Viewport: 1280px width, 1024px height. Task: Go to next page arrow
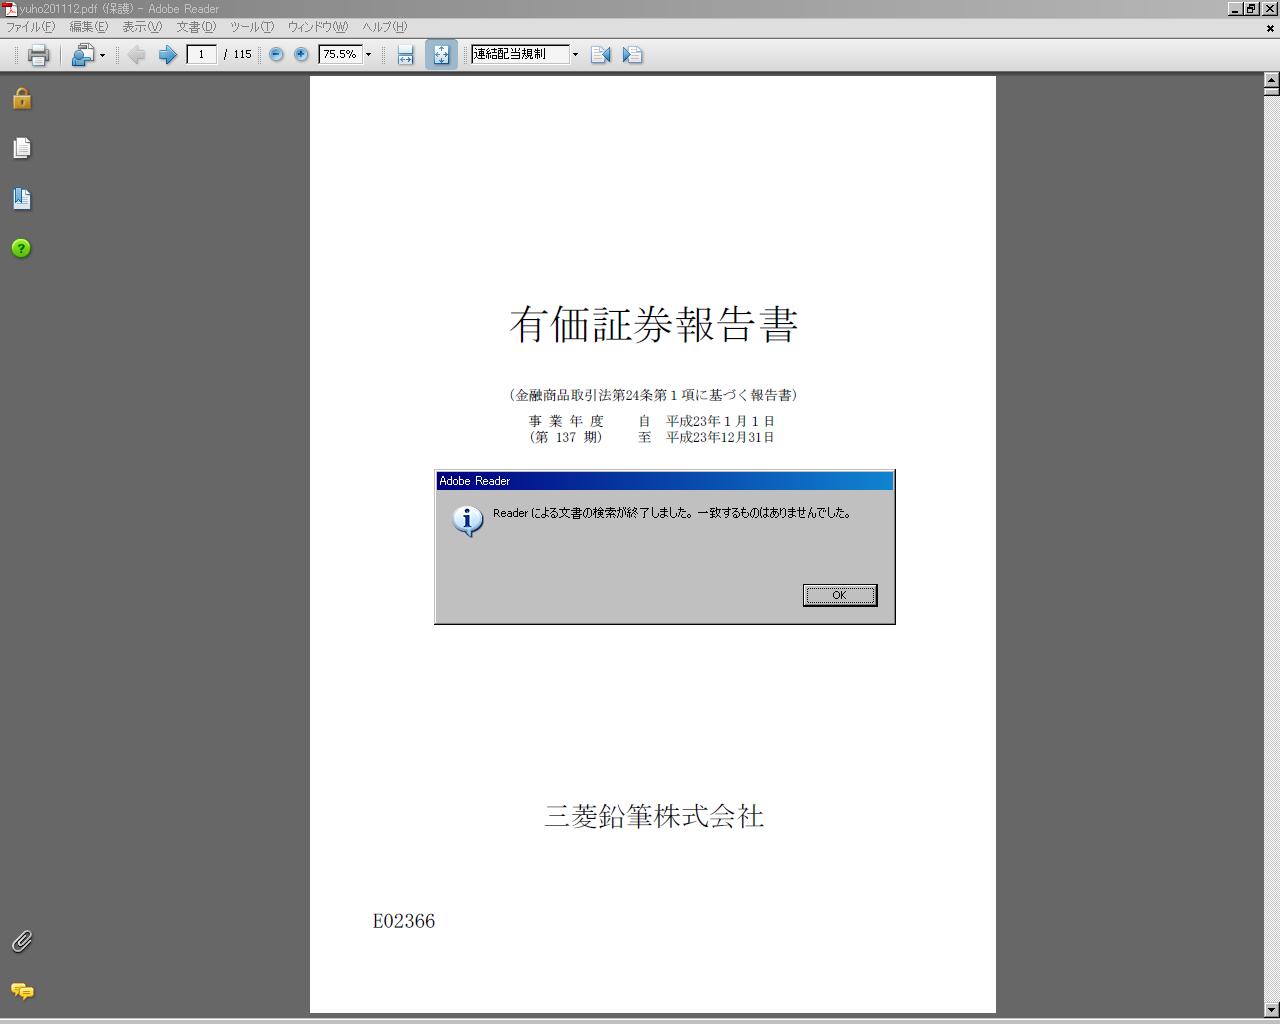coord(168,55)
